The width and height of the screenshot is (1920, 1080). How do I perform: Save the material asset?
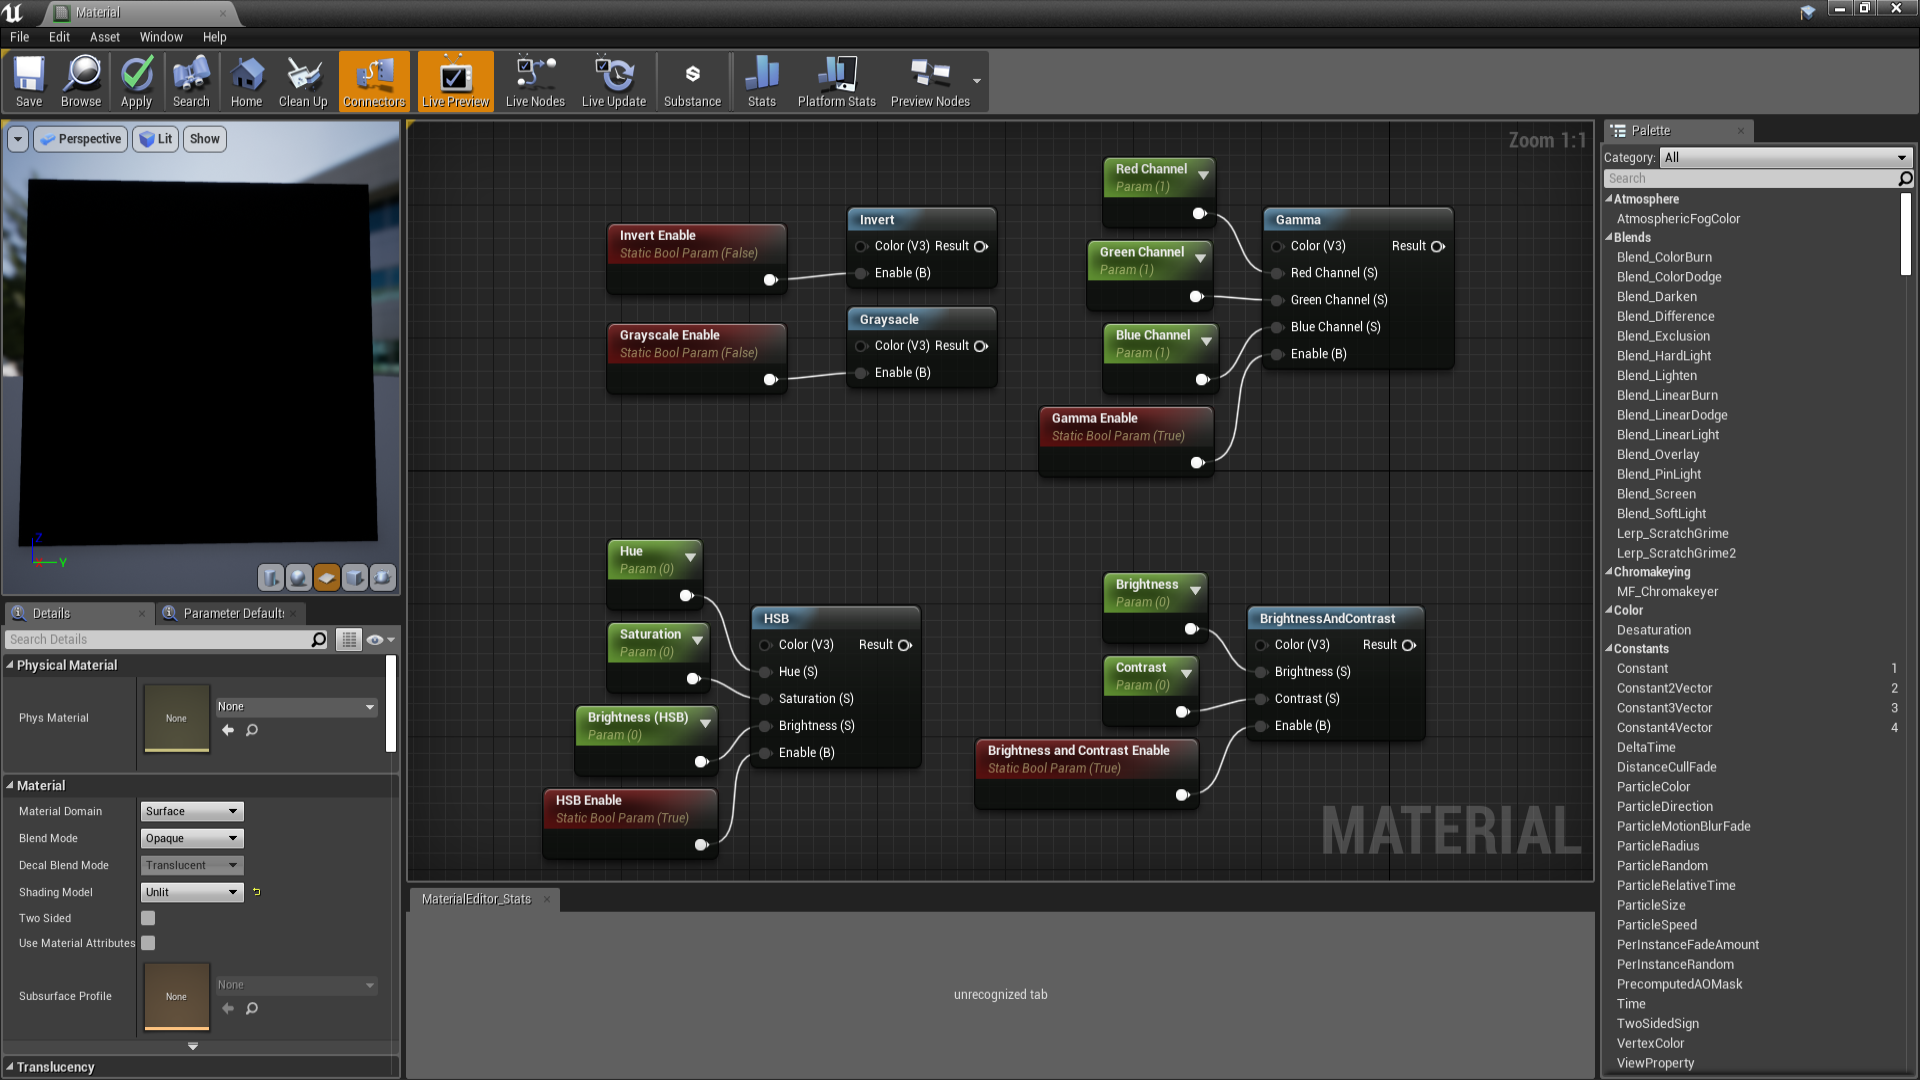[x=28, y=80]
